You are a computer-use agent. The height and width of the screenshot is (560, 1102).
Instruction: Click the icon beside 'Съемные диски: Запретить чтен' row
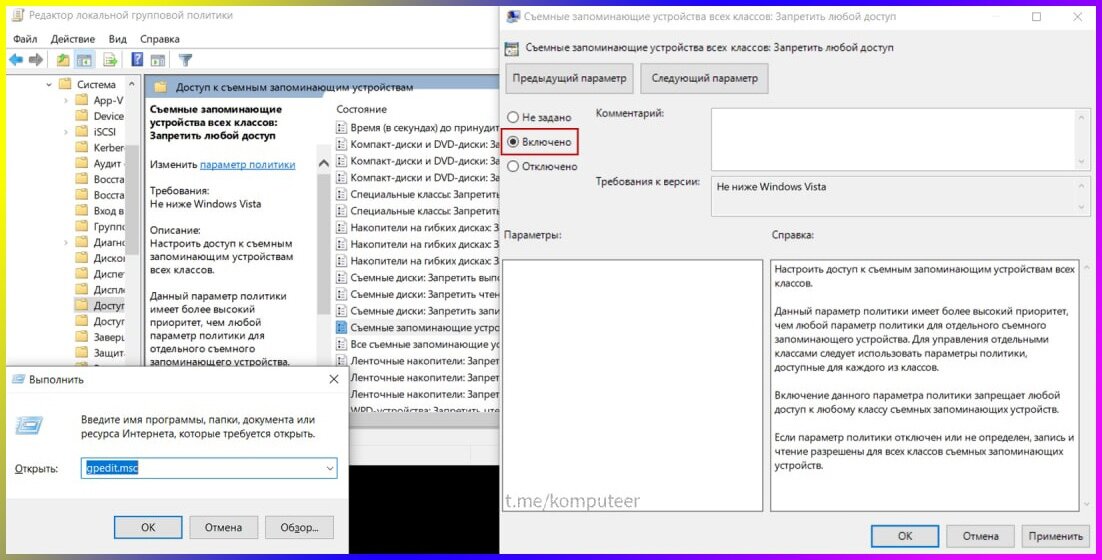tap(342, 294)
